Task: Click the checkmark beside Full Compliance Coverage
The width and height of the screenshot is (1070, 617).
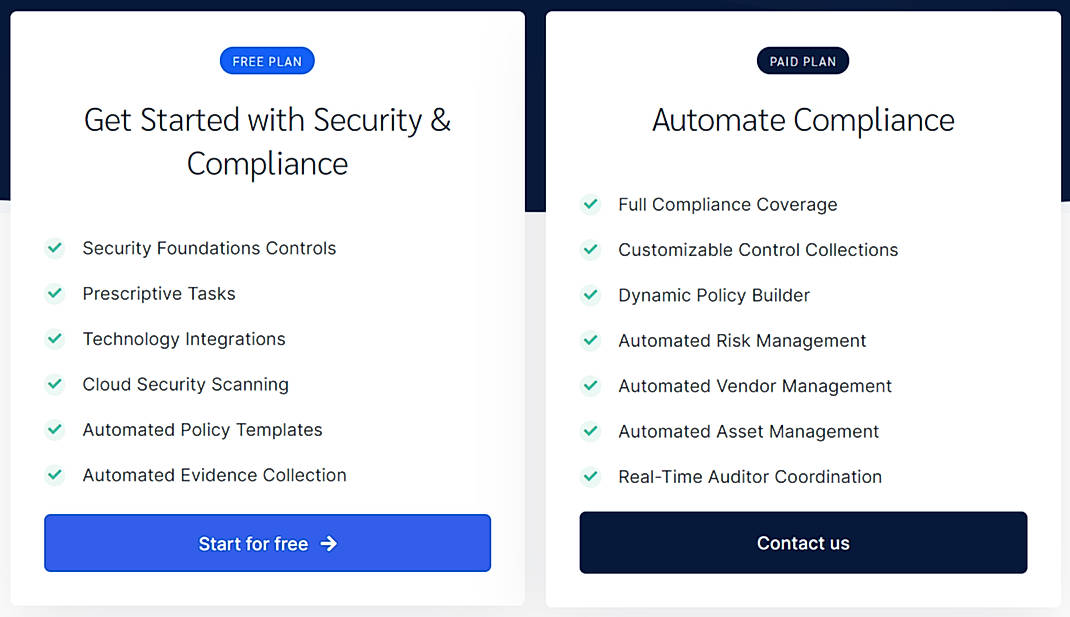Action: [590, 204]
